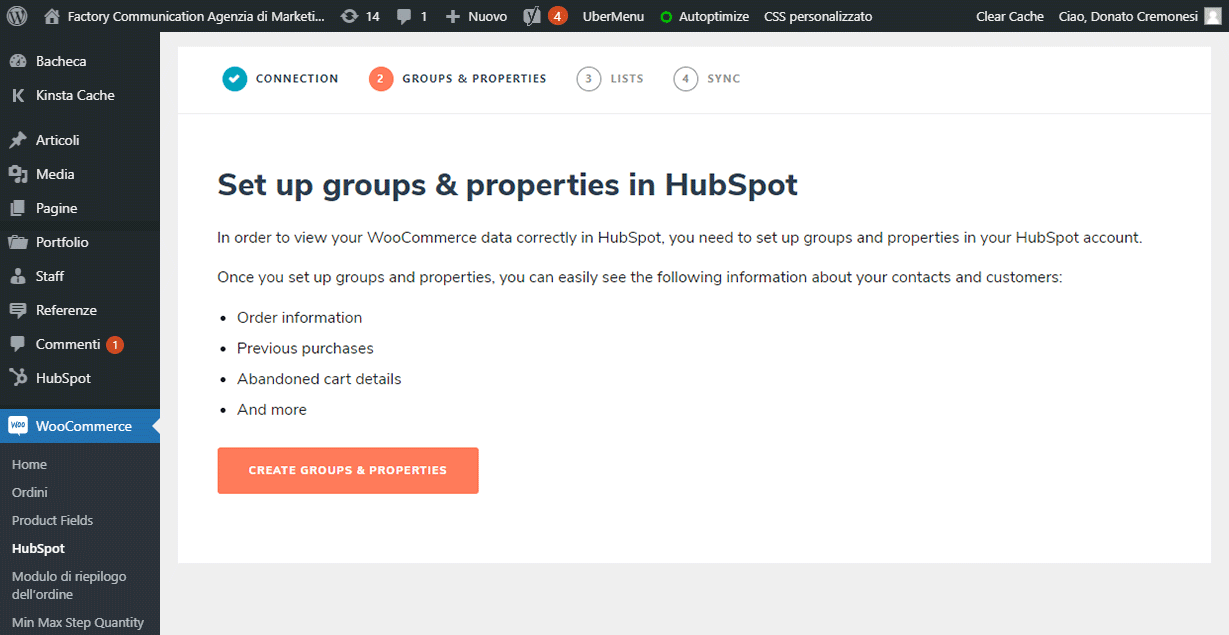
Task: Go to the Connection step tab
Action: 281,79
